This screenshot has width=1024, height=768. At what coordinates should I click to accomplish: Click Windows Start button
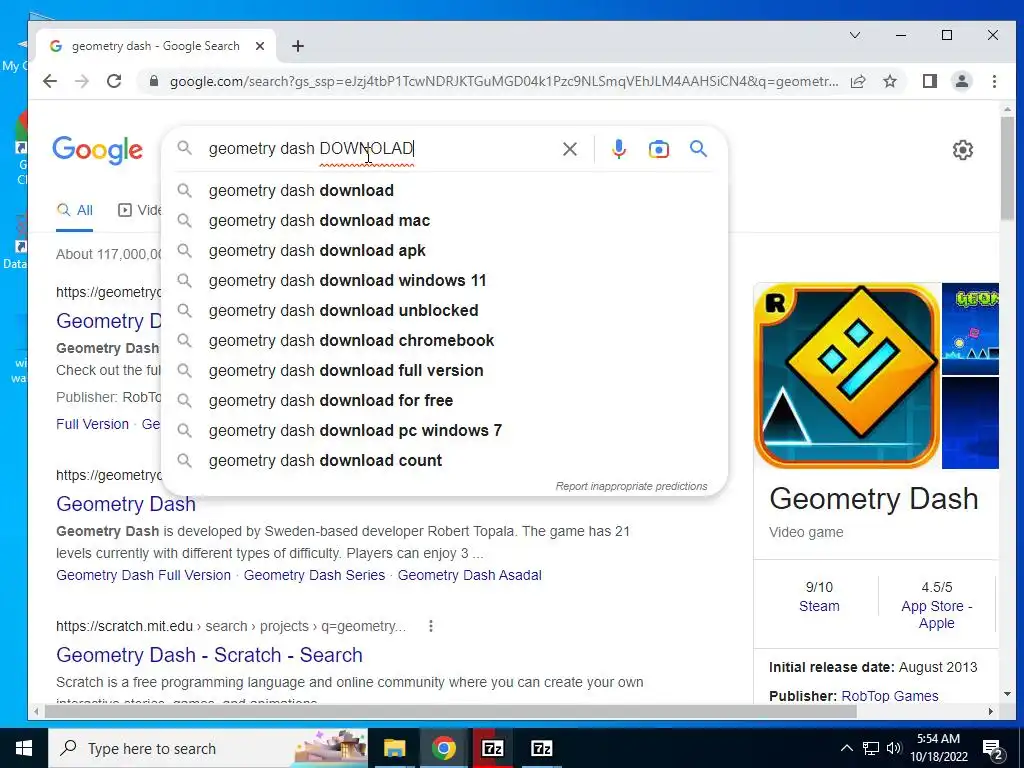click(24, 748)
